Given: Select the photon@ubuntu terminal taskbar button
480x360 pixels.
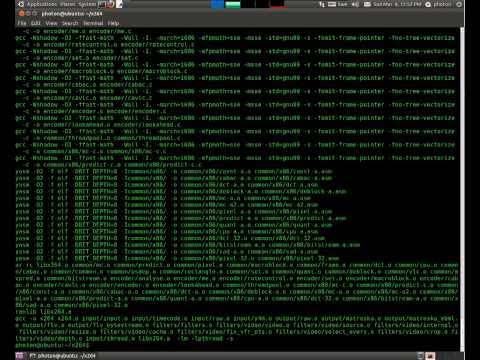Looking at the screenshot, I should pyautogui.click(x=62, y=356).
